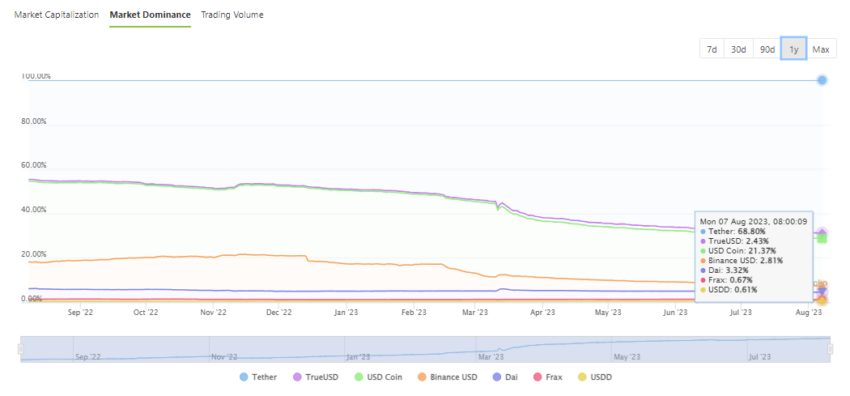Click the left navigator range handle
Image resolution: width=850 pixels, height=396 pixels.
[x=21, y=349]
